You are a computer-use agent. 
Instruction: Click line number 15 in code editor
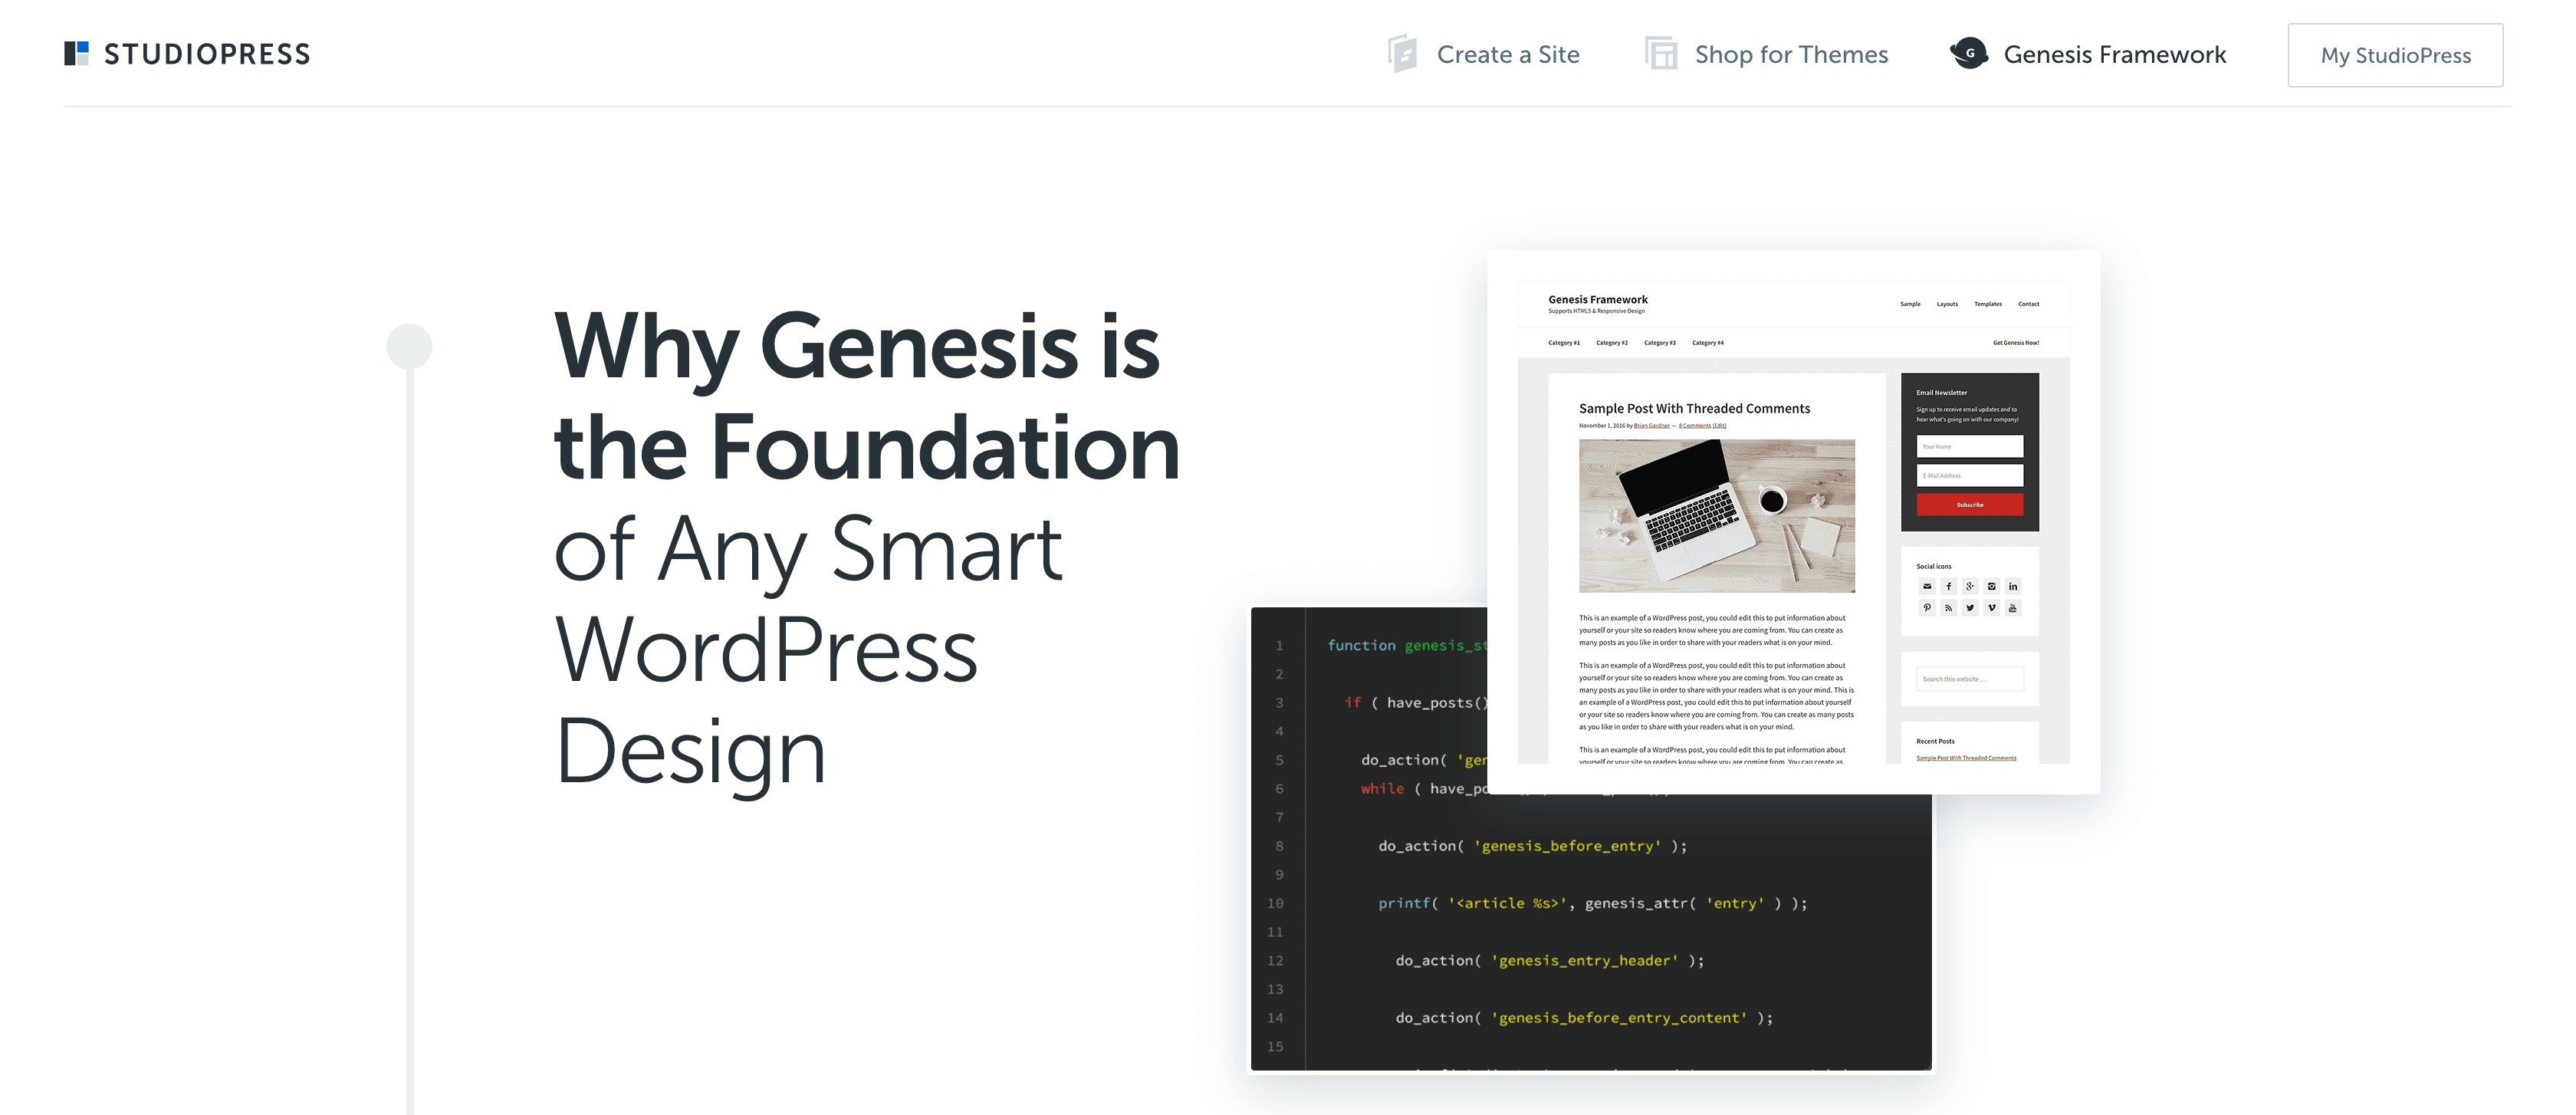[1275, 1047]
